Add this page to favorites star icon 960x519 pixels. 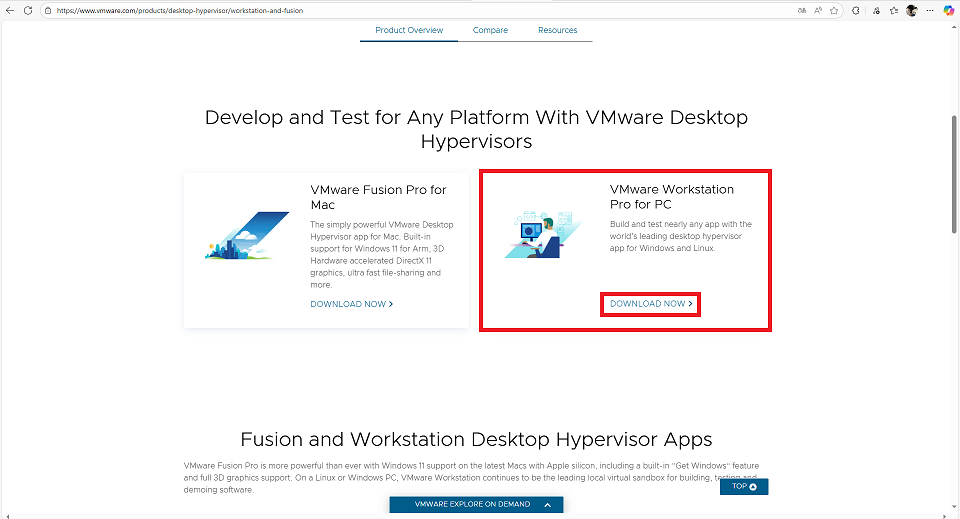click(834, 10)
